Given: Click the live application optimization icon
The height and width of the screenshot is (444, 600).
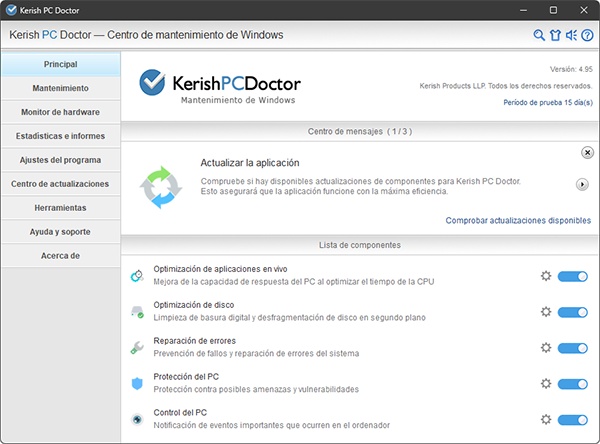Looking at the screenshot, I should (x=137, y=276).
